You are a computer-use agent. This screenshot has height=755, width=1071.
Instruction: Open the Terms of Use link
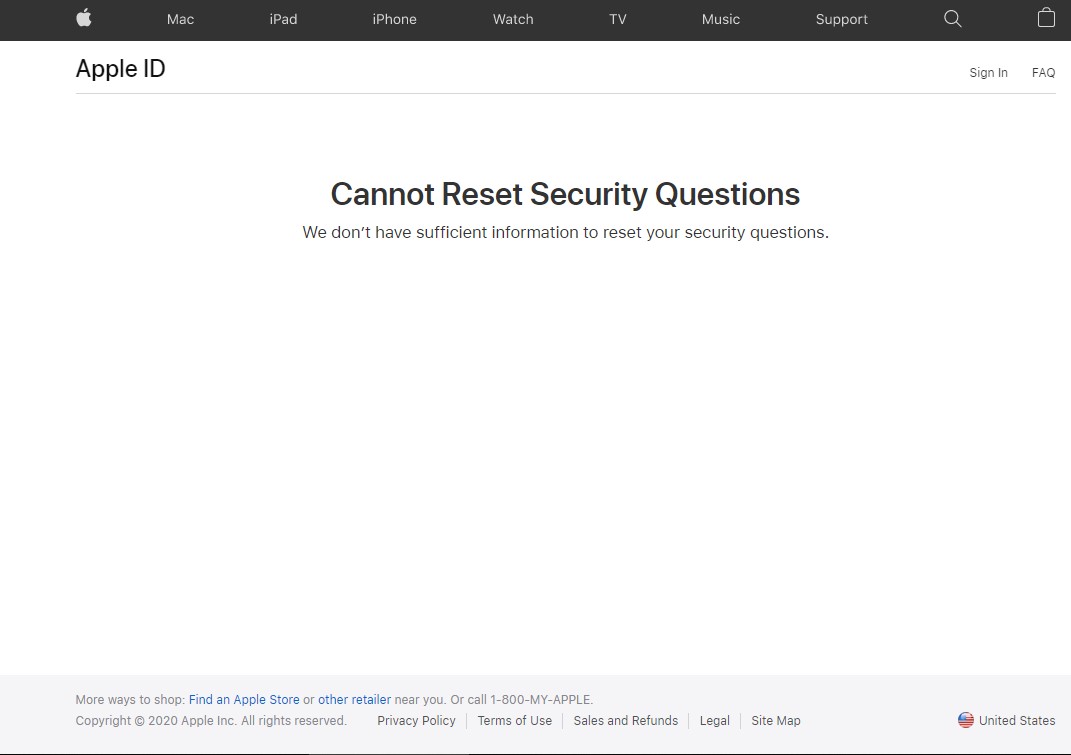(514, 720)
